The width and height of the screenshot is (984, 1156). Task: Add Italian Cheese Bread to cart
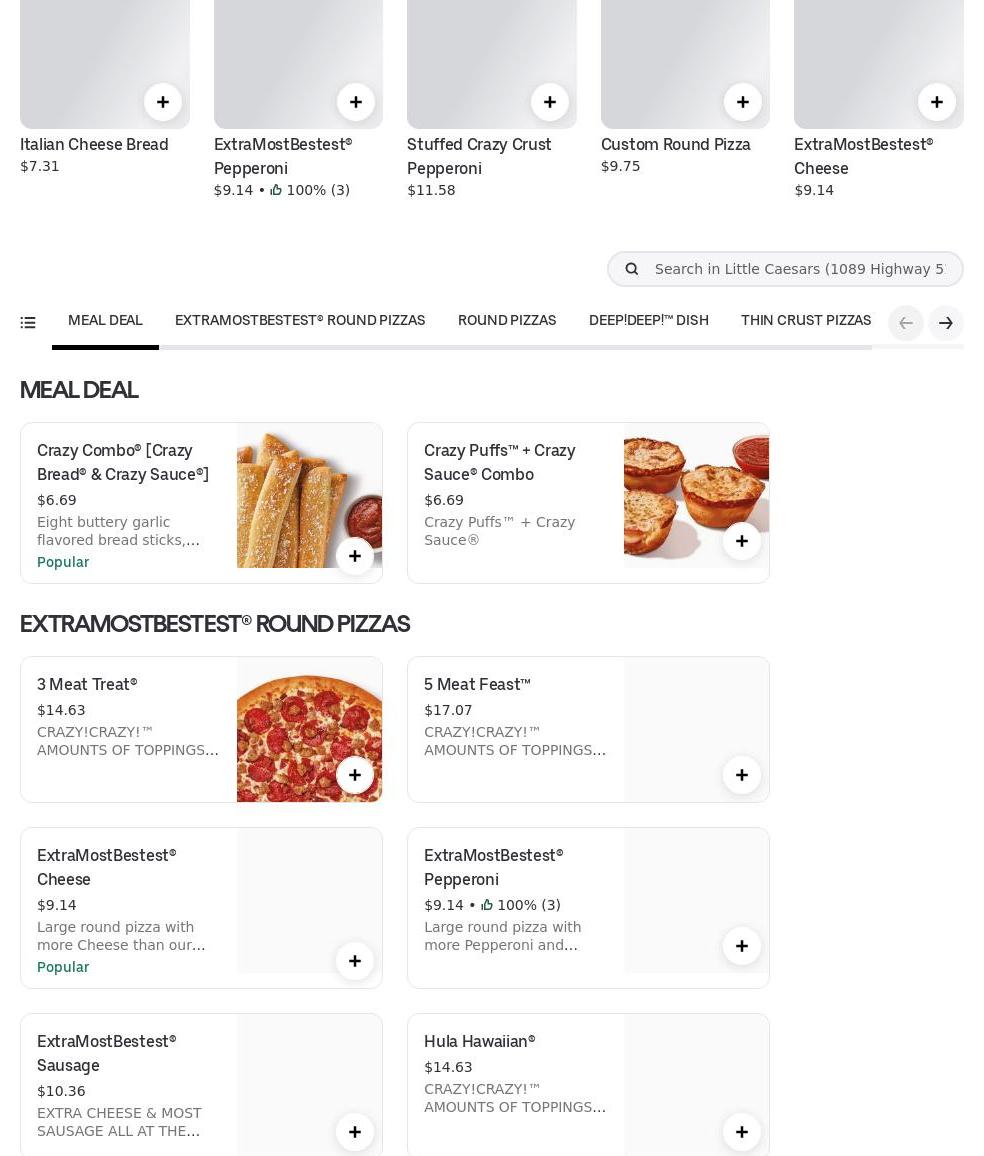163,102
